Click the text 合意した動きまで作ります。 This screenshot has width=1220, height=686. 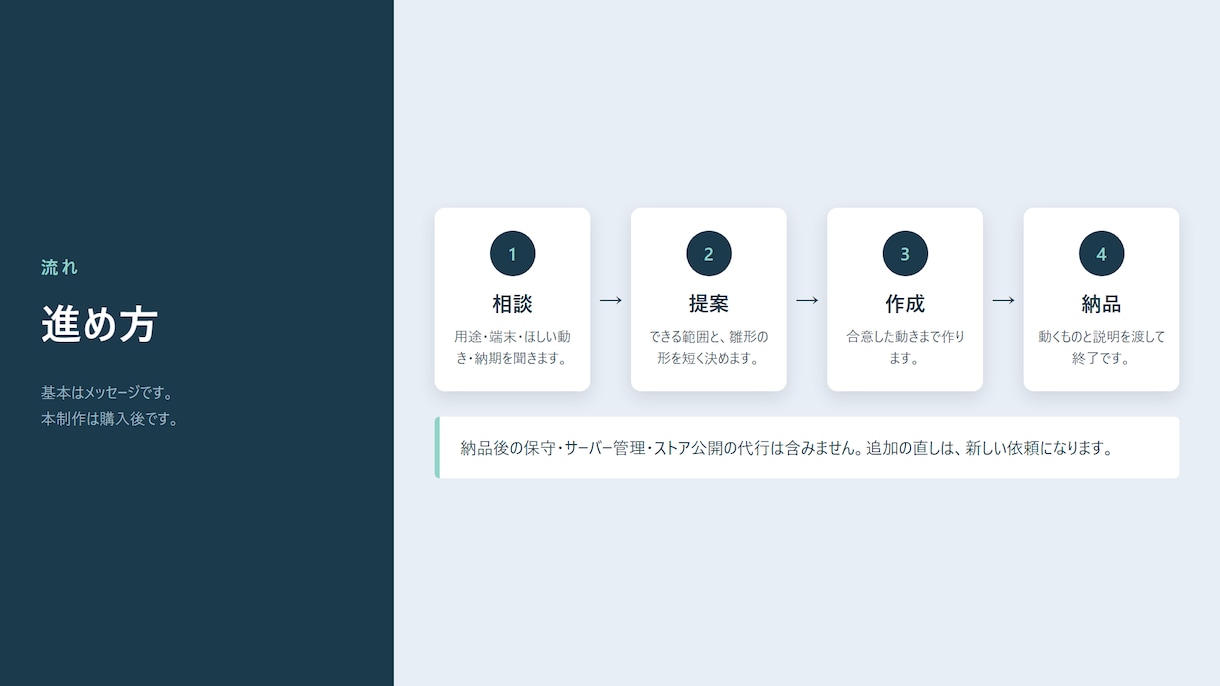click(x=905, y=347)
